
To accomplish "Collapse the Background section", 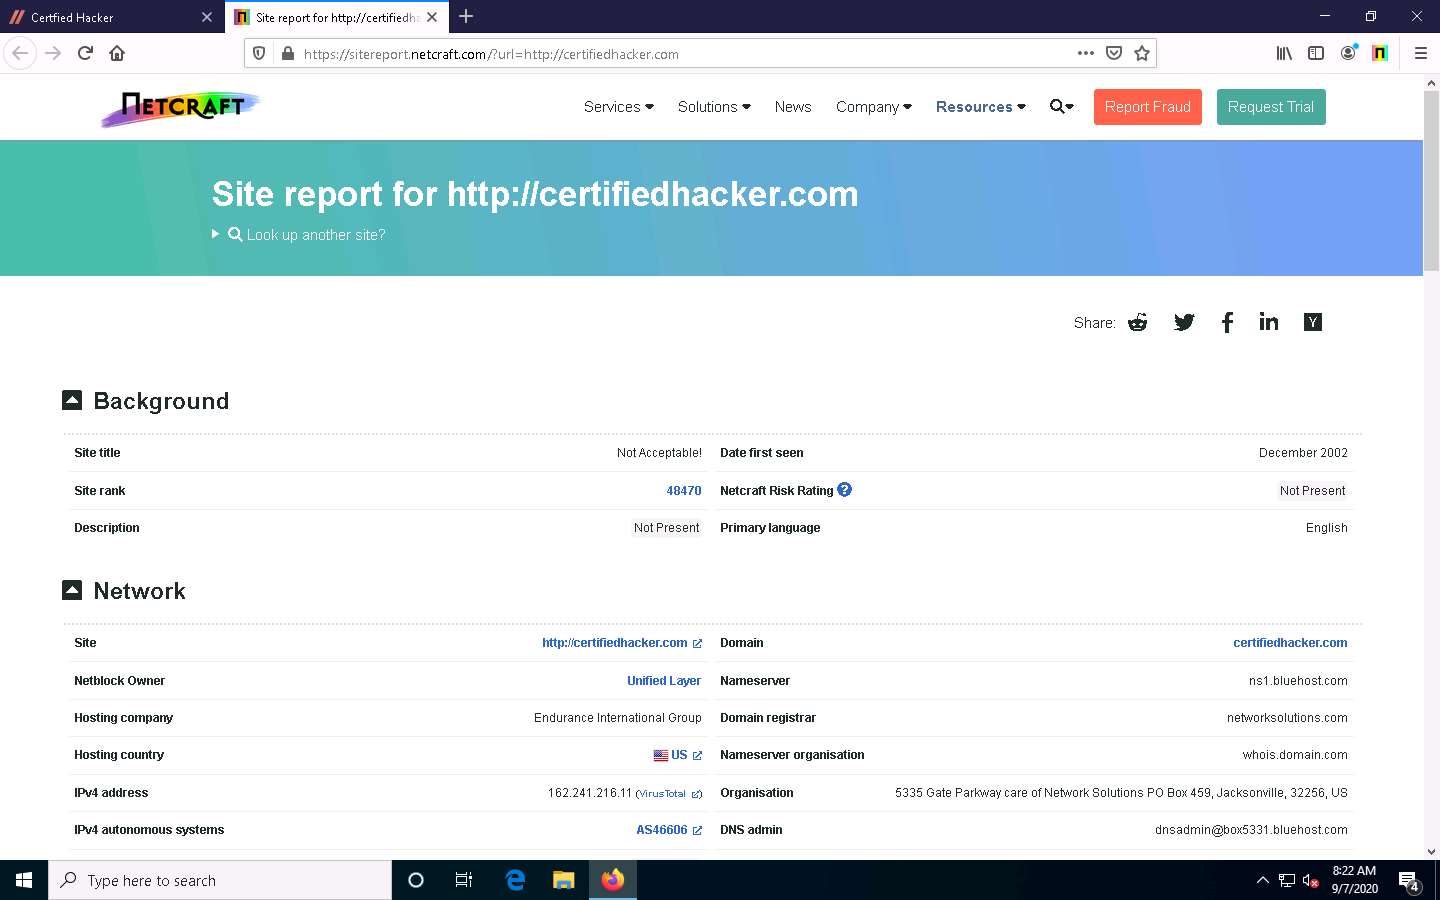I will (x=72, y=400).
